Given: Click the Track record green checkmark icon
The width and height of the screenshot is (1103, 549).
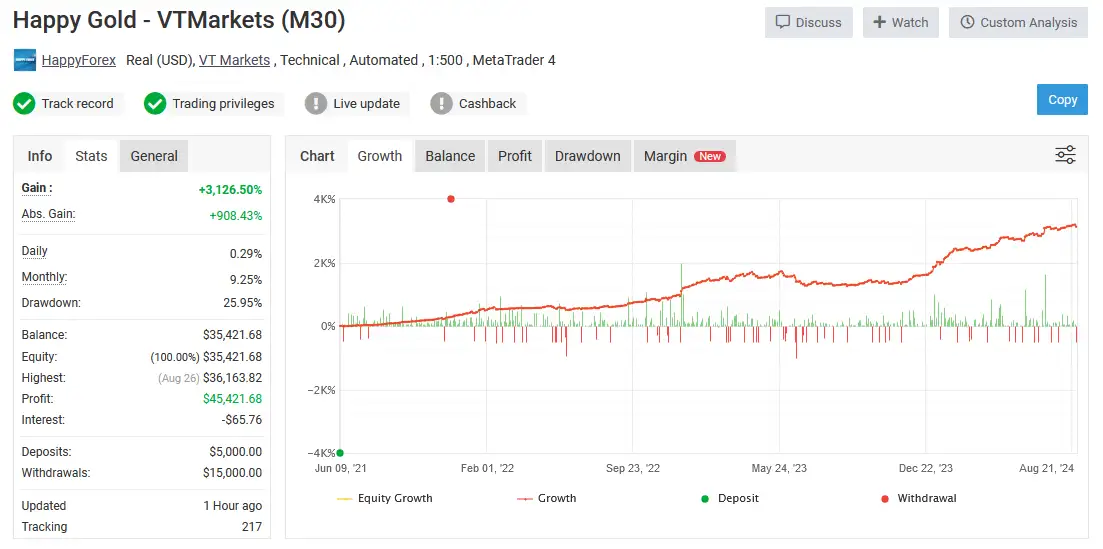Looking at the screenshot, I should (24, 104).
